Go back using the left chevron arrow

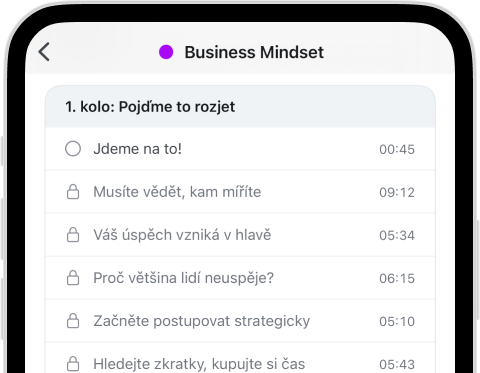[44, 52]
